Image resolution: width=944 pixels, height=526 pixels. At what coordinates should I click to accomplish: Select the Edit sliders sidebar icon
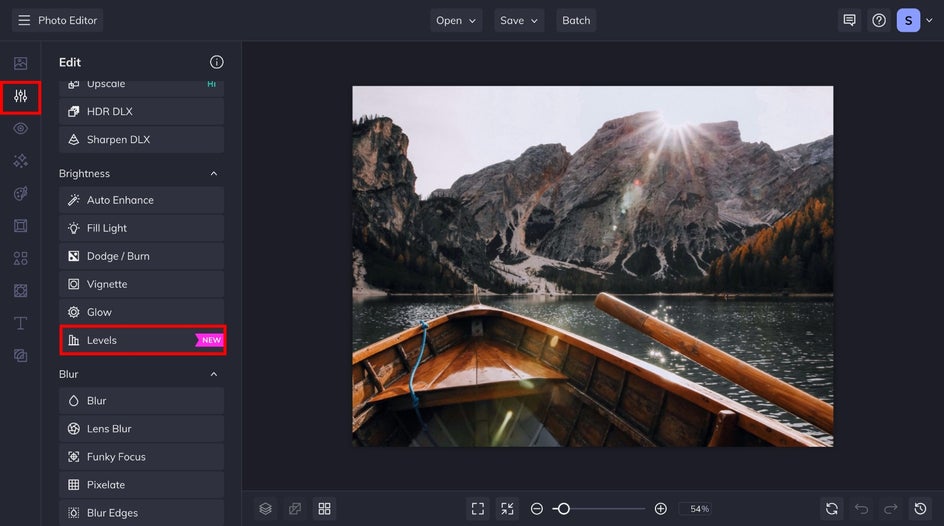tap(20, 96)
